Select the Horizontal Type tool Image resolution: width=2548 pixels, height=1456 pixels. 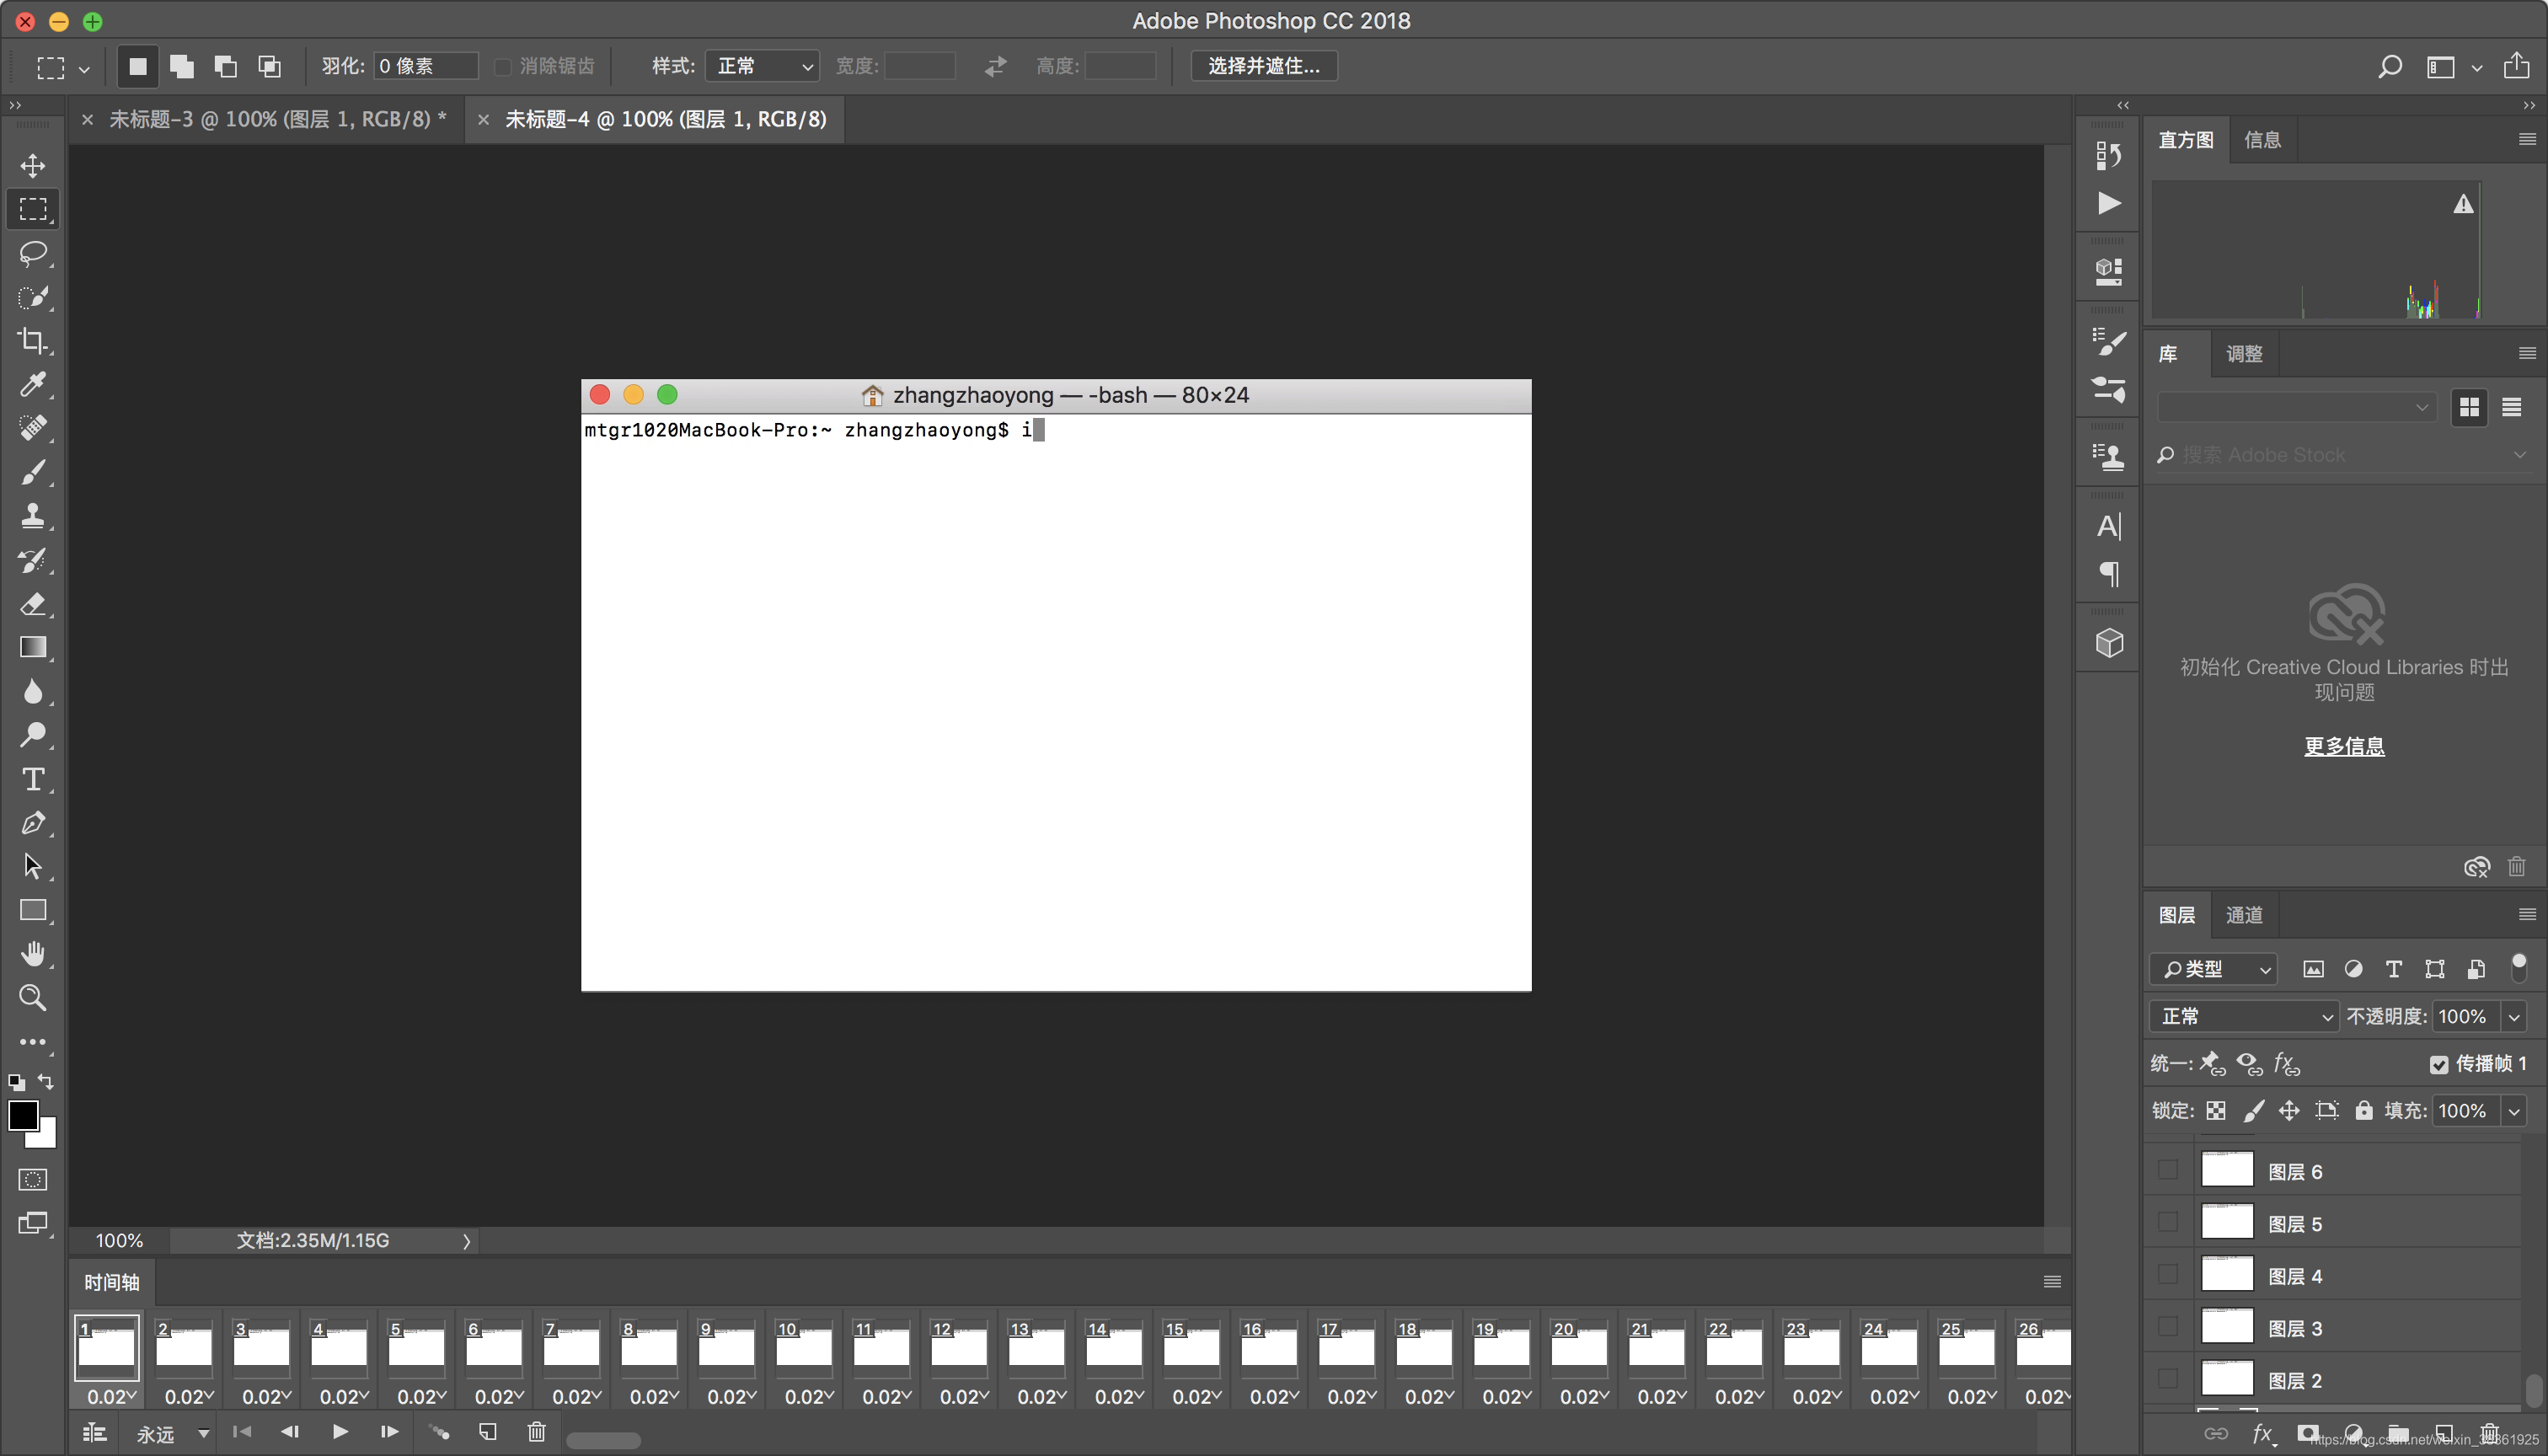click(33, 779)
